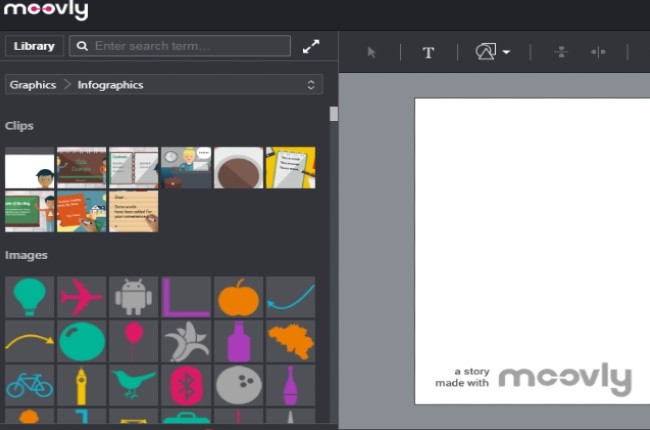The height and width of the screenshot is (430, 650).
Task: Open the shapes tool dropdown
Action: point(493,52)
